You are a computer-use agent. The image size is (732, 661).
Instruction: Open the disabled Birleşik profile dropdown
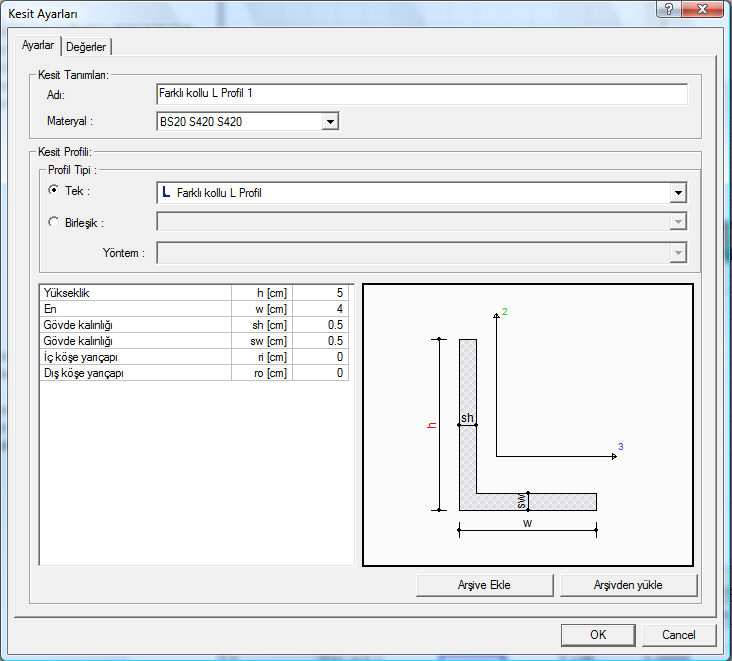click(x=678, y=222)
